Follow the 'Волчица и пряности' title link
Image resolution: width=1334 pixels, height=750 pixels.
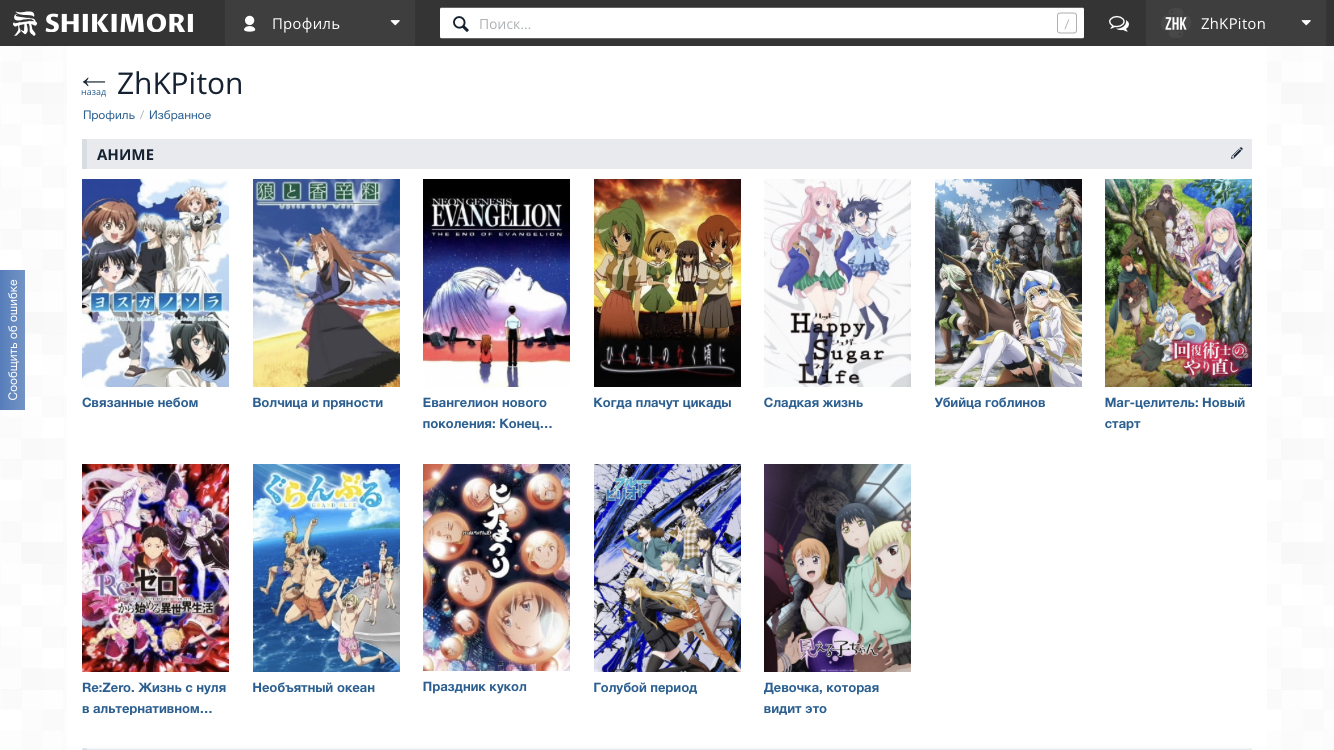point(318,403)
